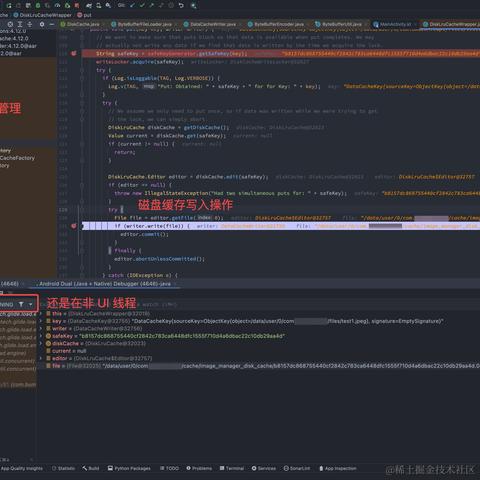This screenshot has height=480, width=480.
Task: Click the Expand All icon in Project panel
Action: [20, 24]
